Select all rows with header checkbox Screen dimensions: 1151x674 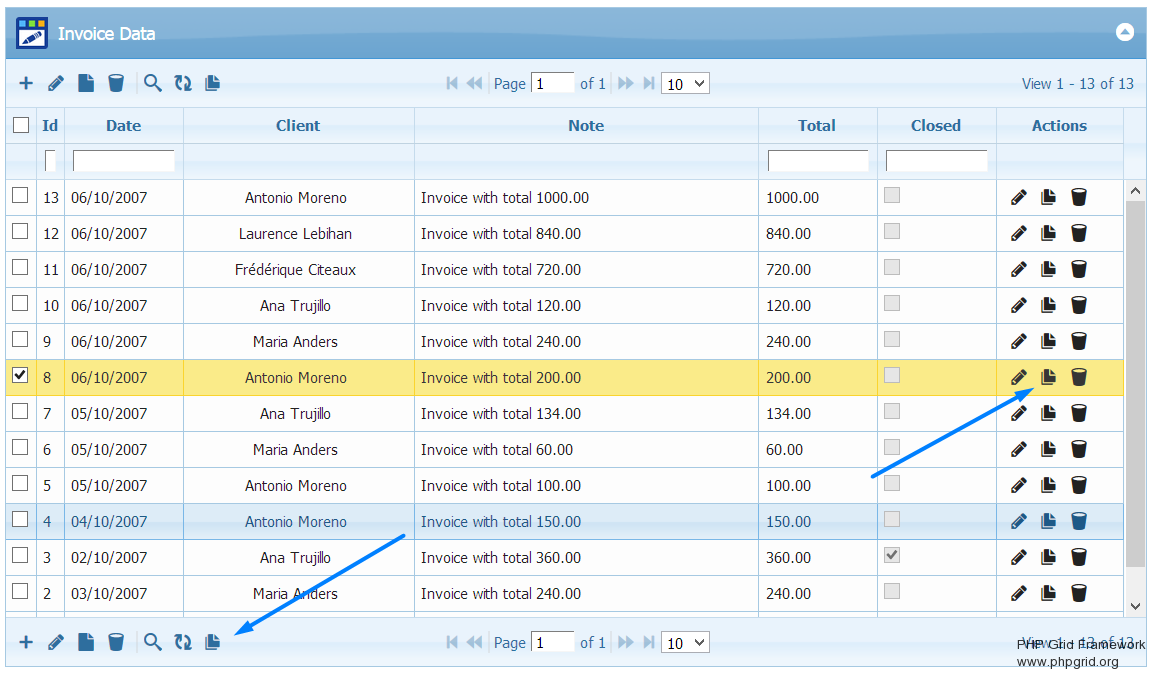(x=21, y=125)
